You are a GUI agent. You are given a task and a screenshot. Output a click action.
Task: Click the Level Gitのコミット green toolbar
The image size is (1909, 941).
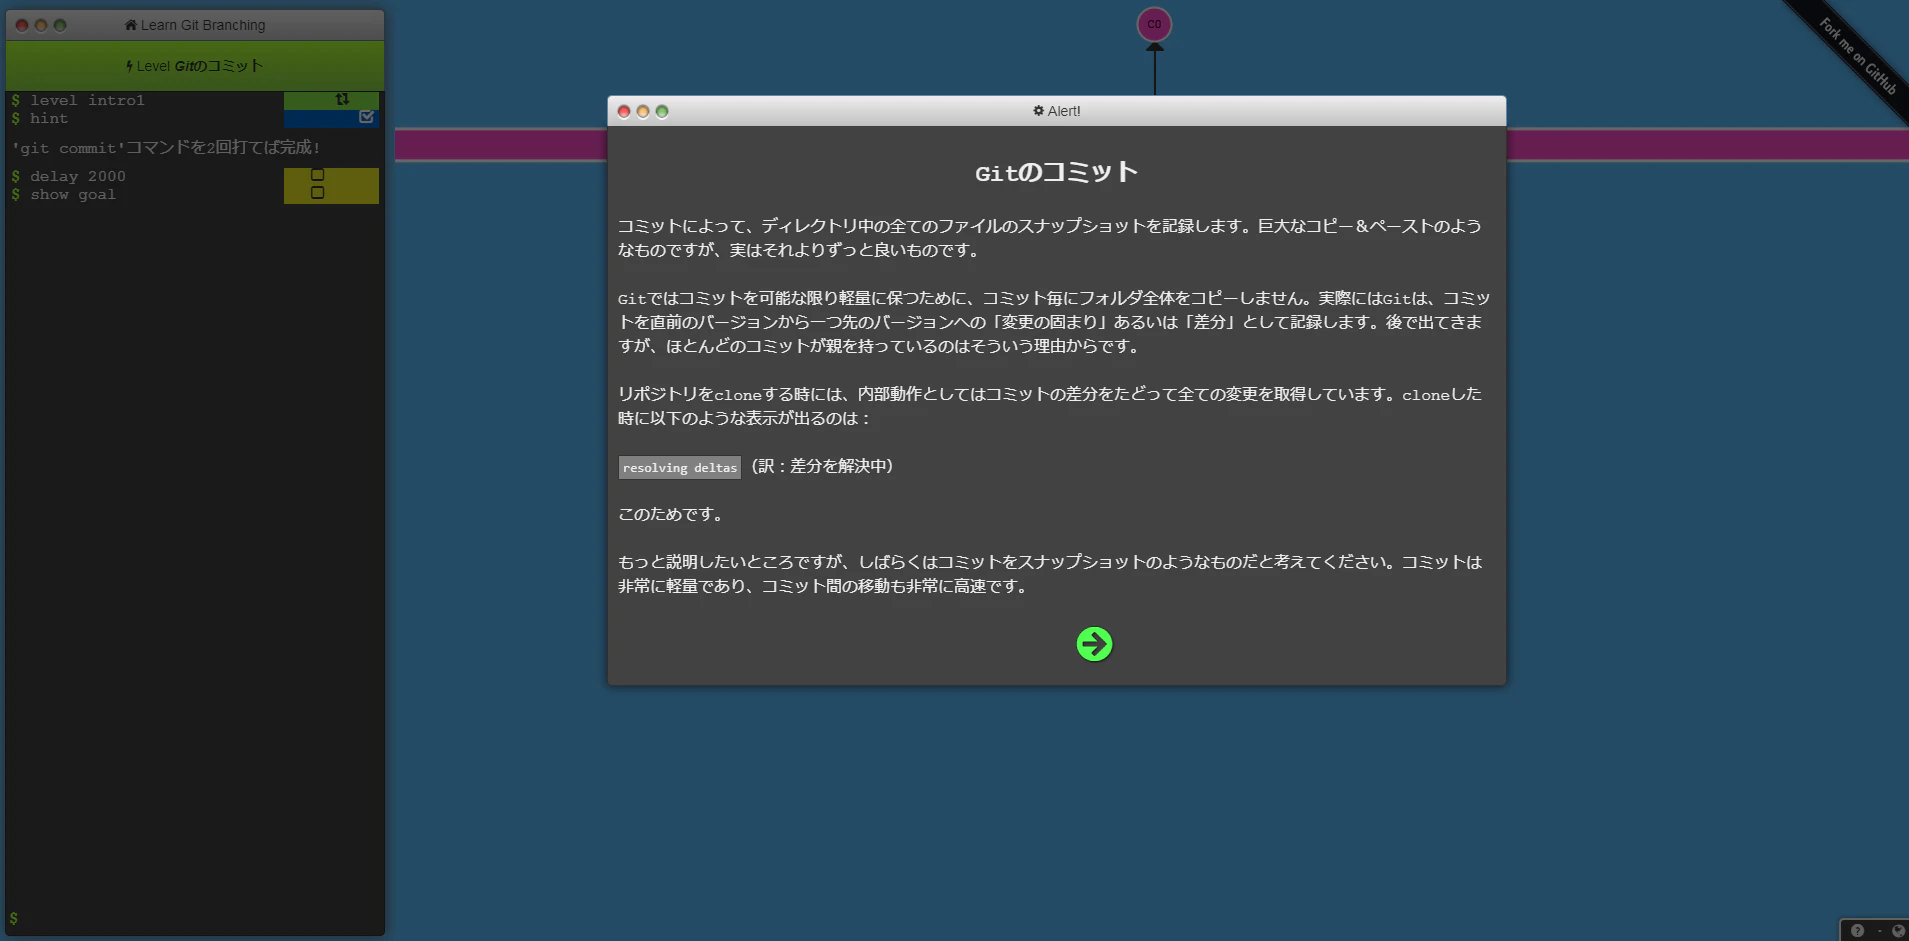pyautogui.click(x=195, y=66)
